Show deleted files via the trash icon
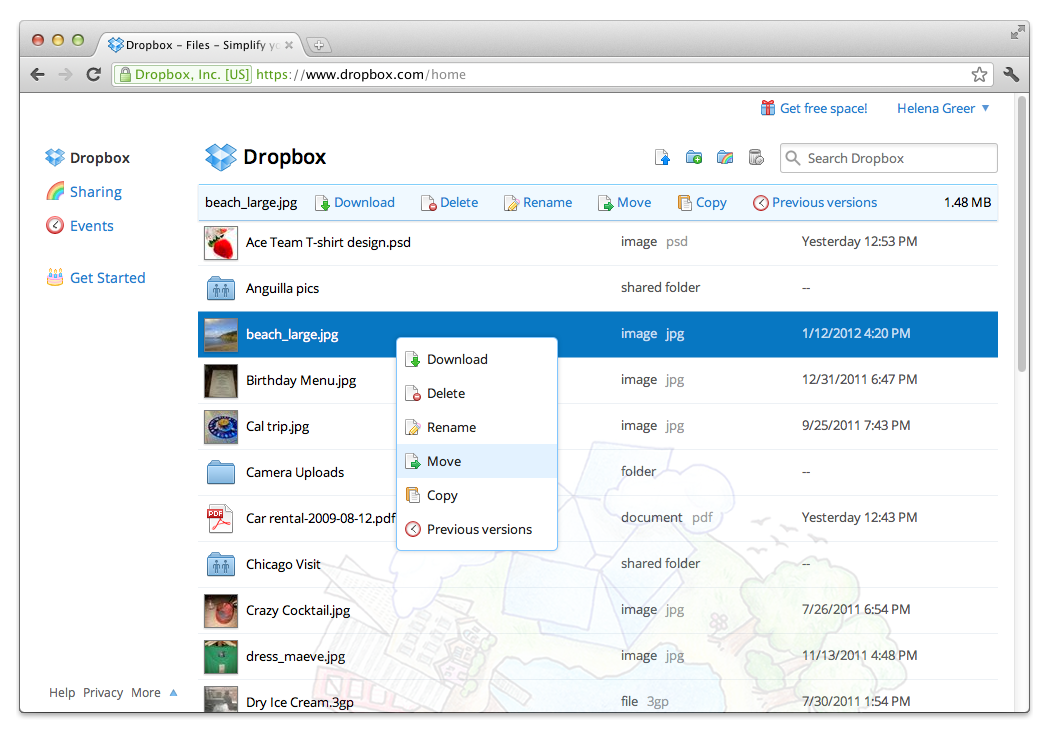The image size is (1051, 733). (x=756, y=157)
